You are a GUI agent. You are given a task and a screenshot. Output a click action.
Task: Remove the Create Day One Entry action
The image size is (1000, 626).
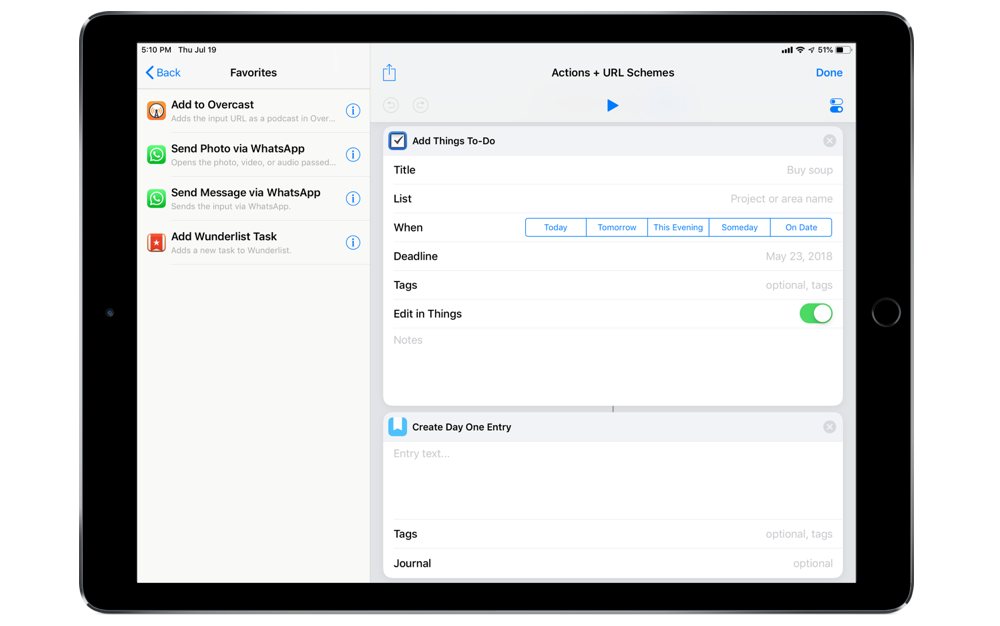pyautogui.click(x=829, y=427)
